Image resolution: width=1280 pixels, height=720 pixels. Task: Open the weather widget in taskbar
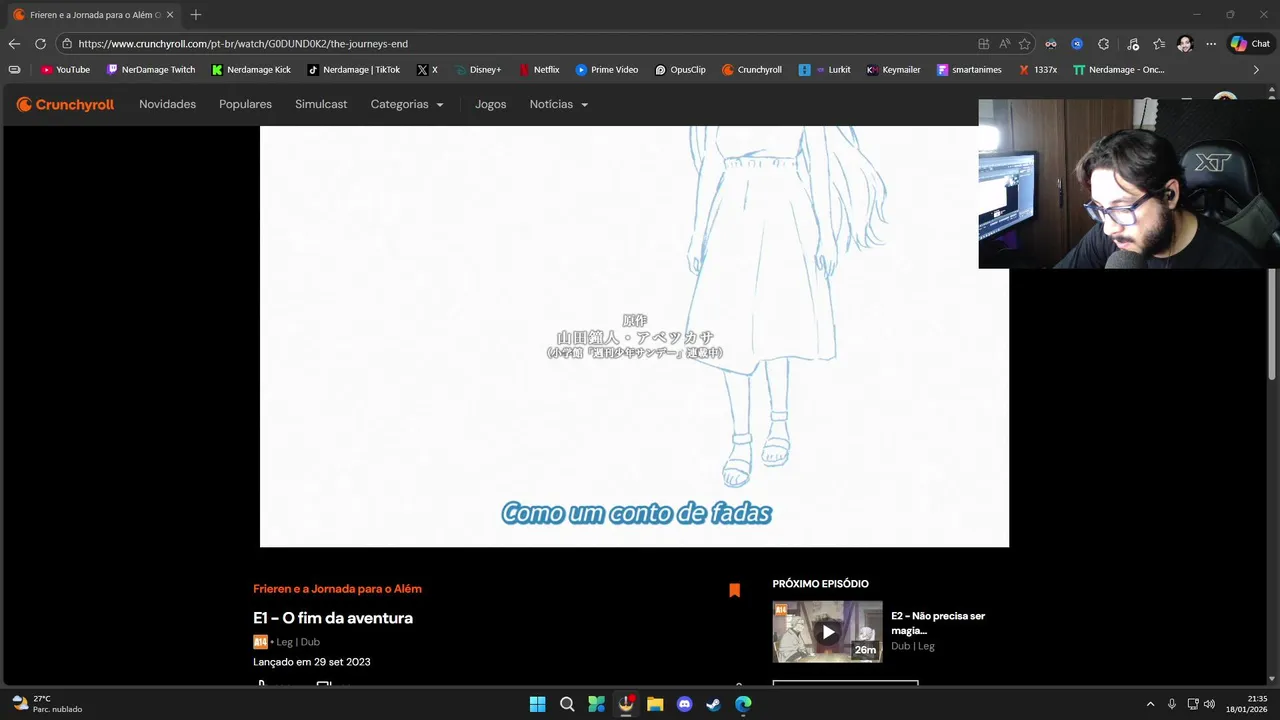tap(47, 704)
